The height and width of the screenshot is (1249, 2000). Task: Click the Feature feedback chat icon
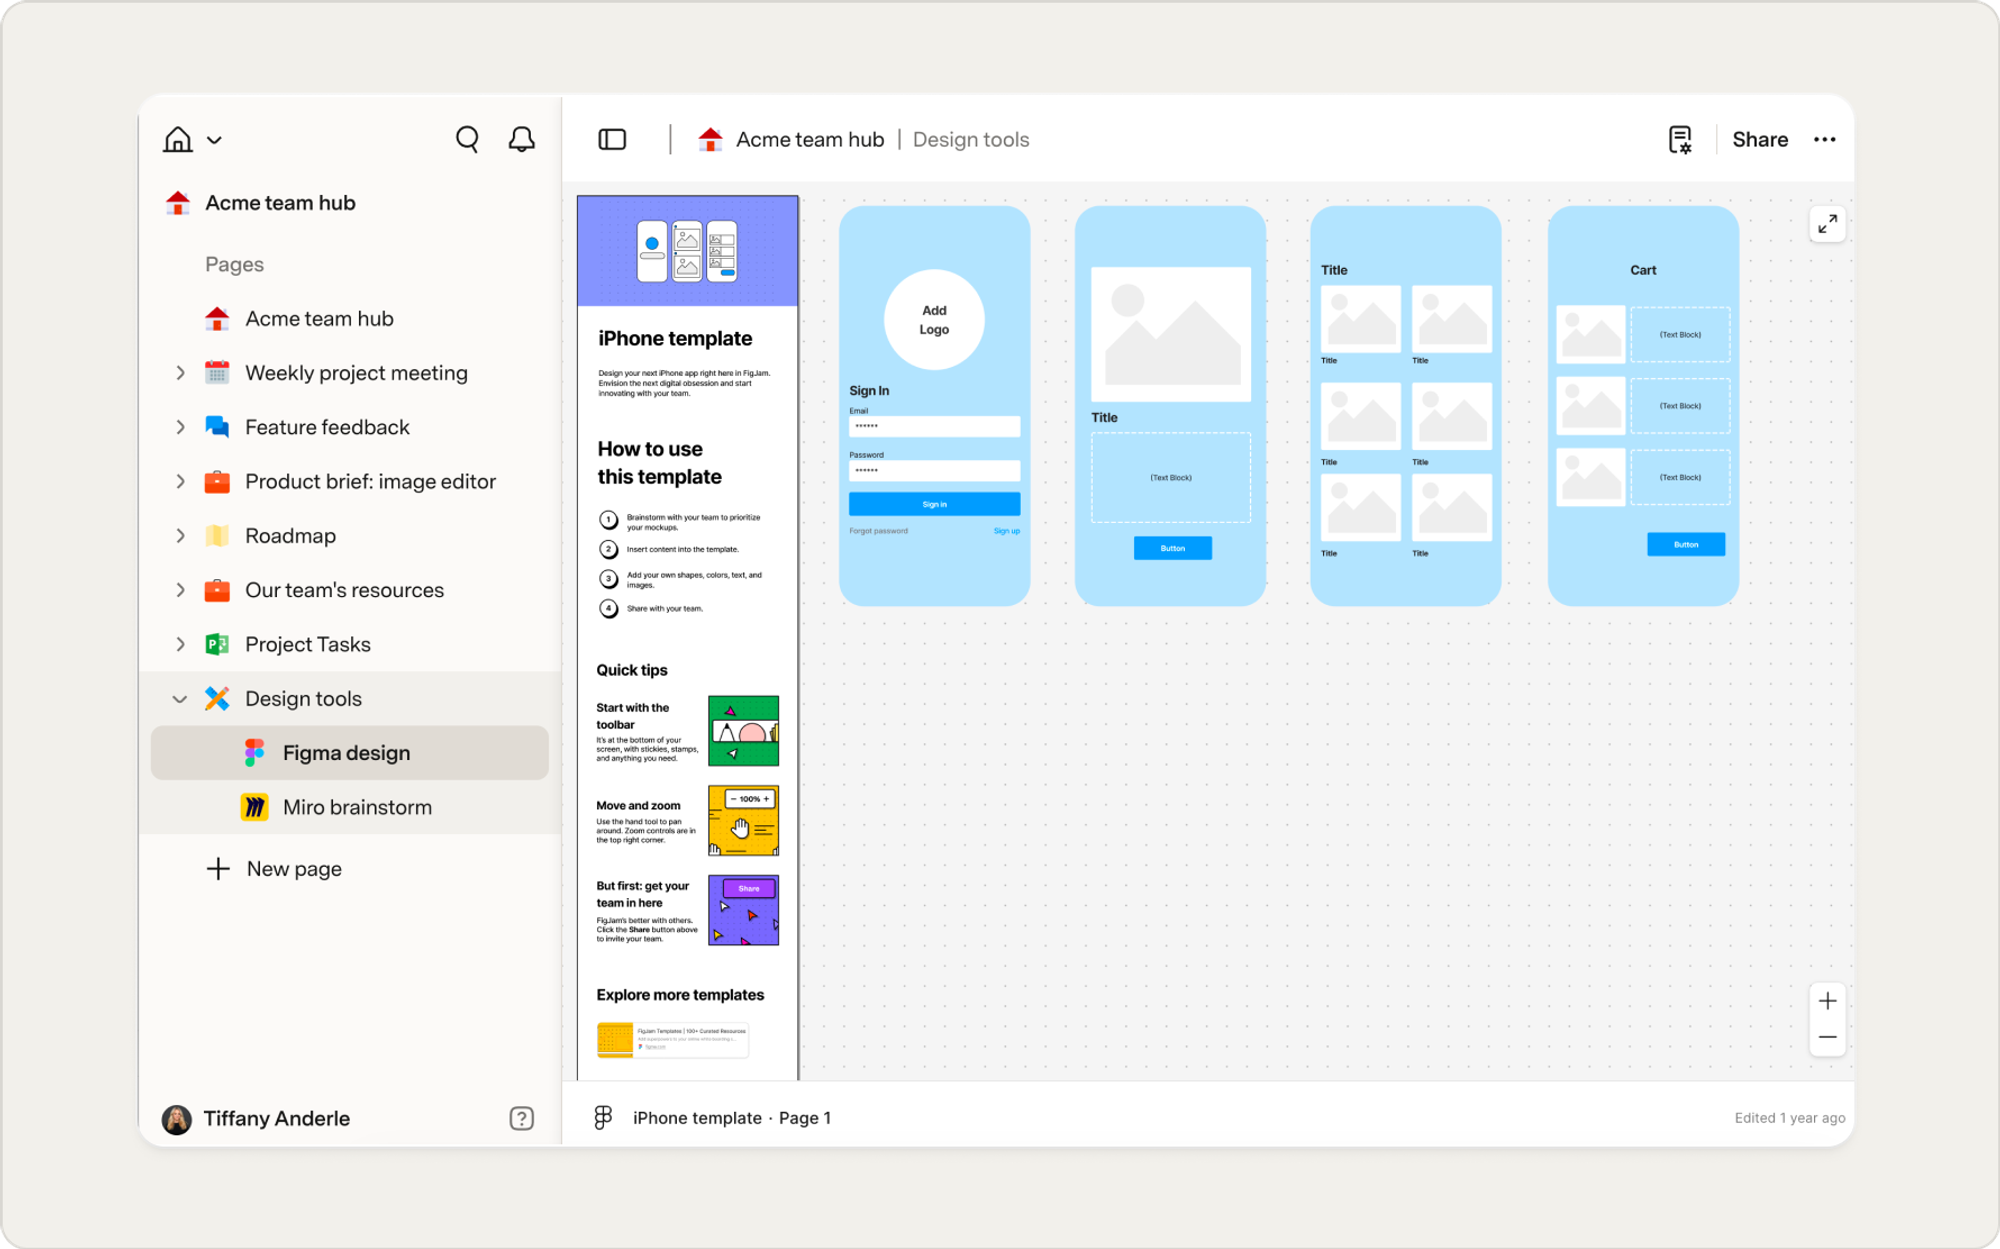coord(217,427)
